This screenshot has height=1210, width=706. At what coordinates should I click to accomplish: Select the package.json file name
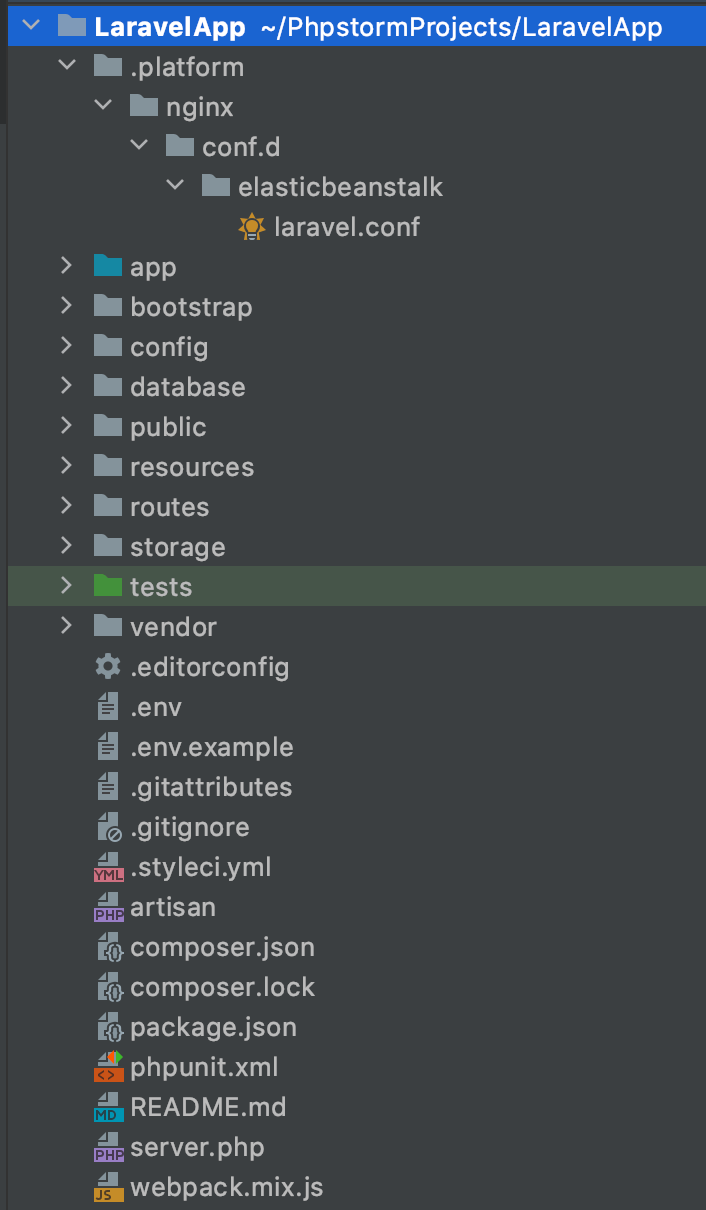coord(214,1028)
